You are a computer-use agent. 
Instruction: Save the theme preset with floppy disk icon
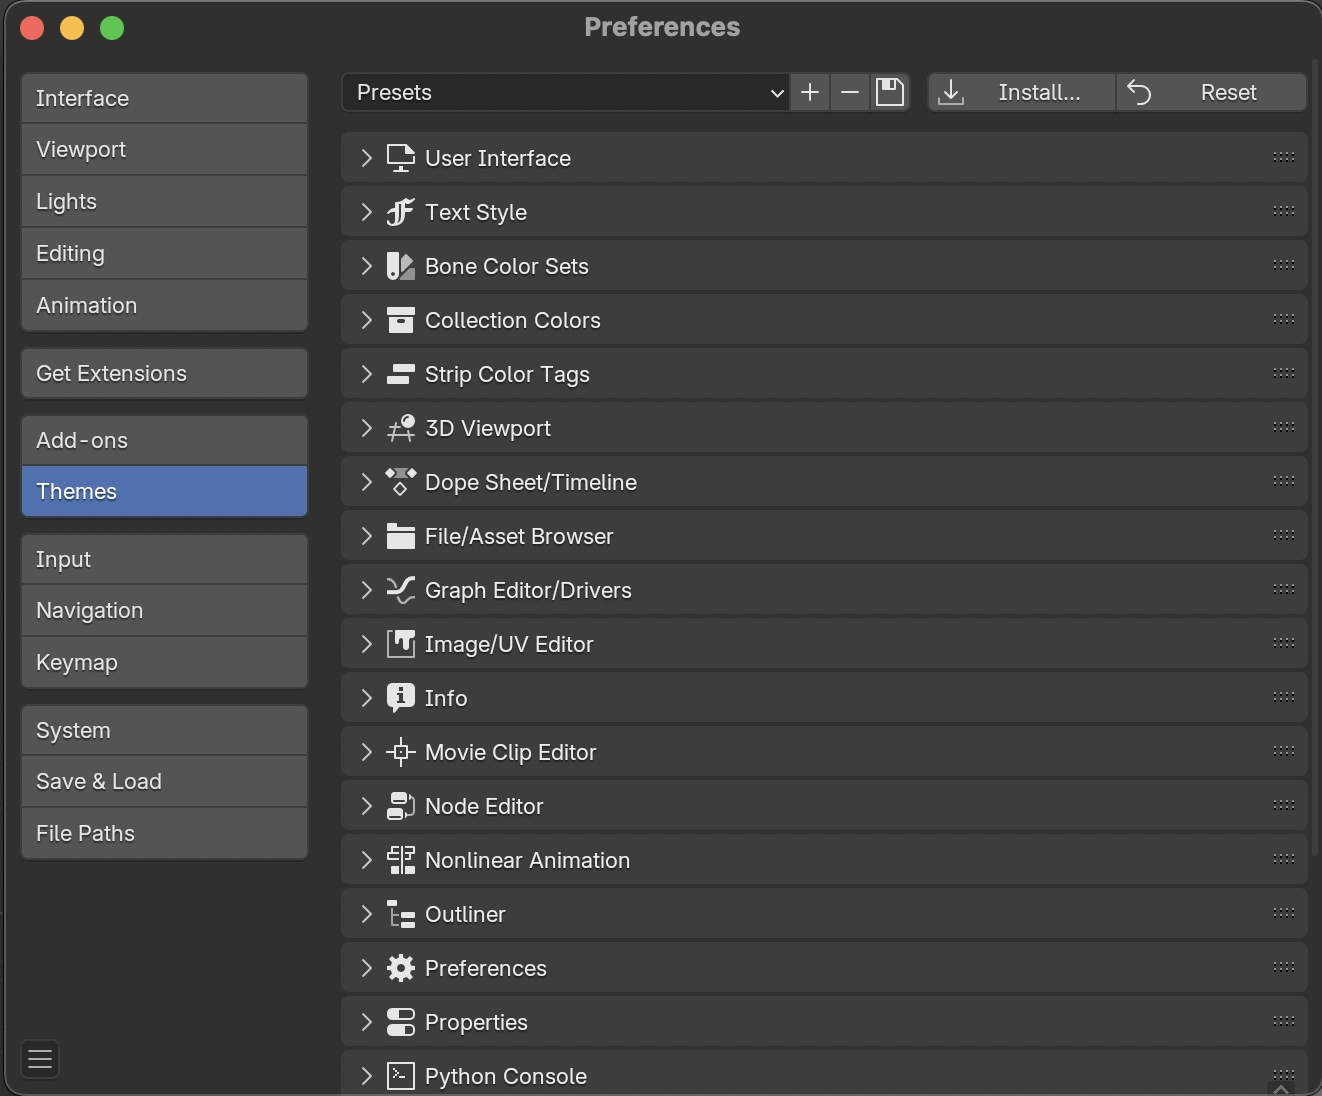pyautogui.click(x=890, y=92)
